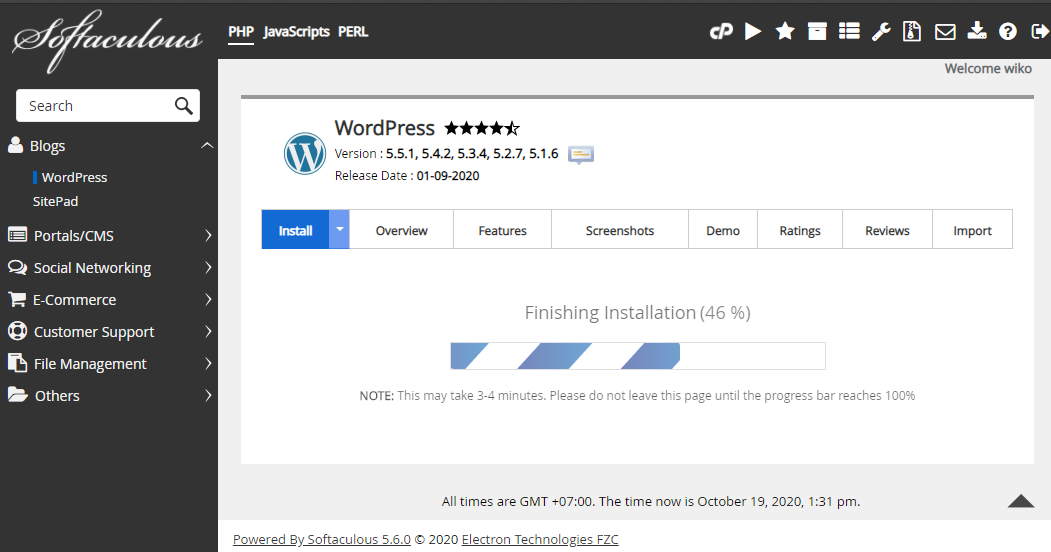Open the Install button dropdown arrow
Viewport: 1051px width, 552px height.
coord(339,229)
